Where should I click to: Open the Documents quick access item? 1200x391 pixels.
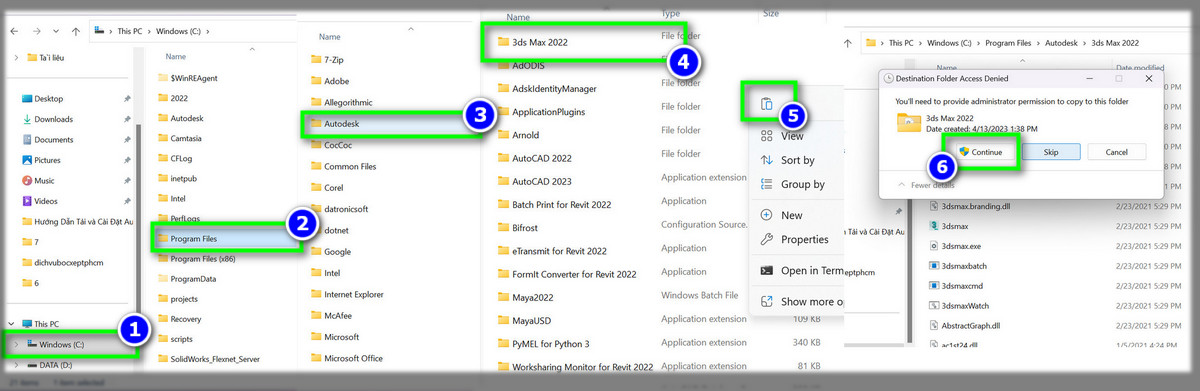click(x=52, y=140)
